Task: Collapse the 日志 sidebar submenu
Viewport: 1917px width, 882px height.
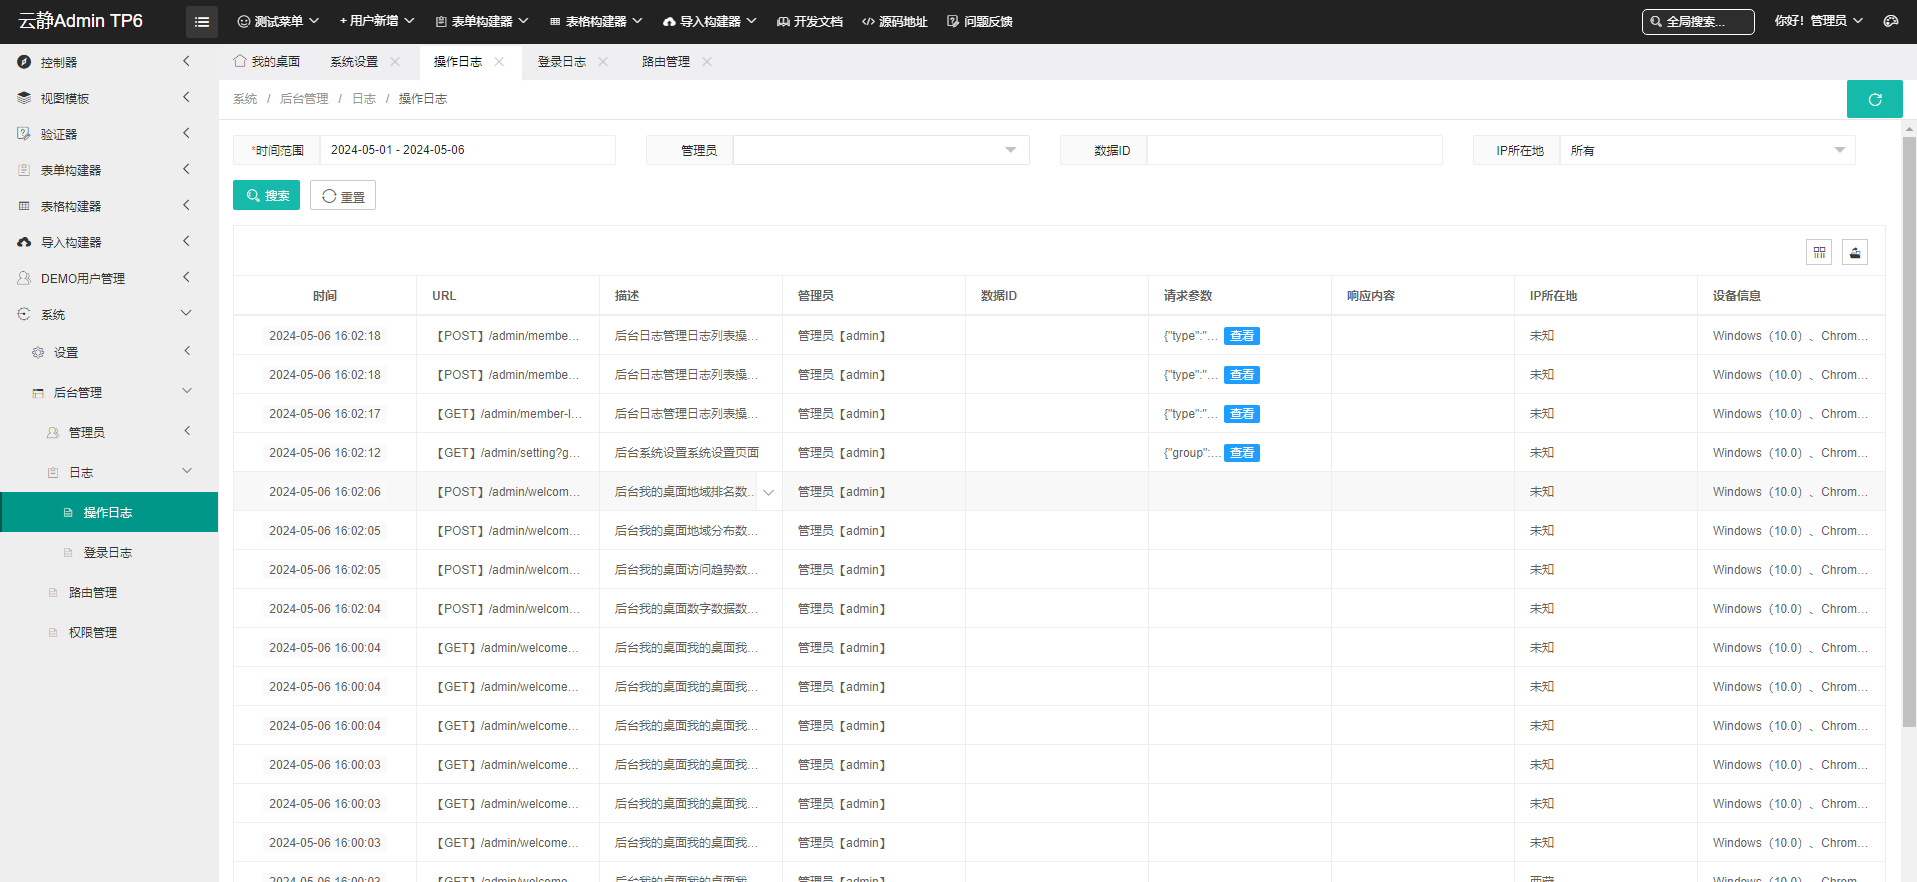Action: point(109,472)
